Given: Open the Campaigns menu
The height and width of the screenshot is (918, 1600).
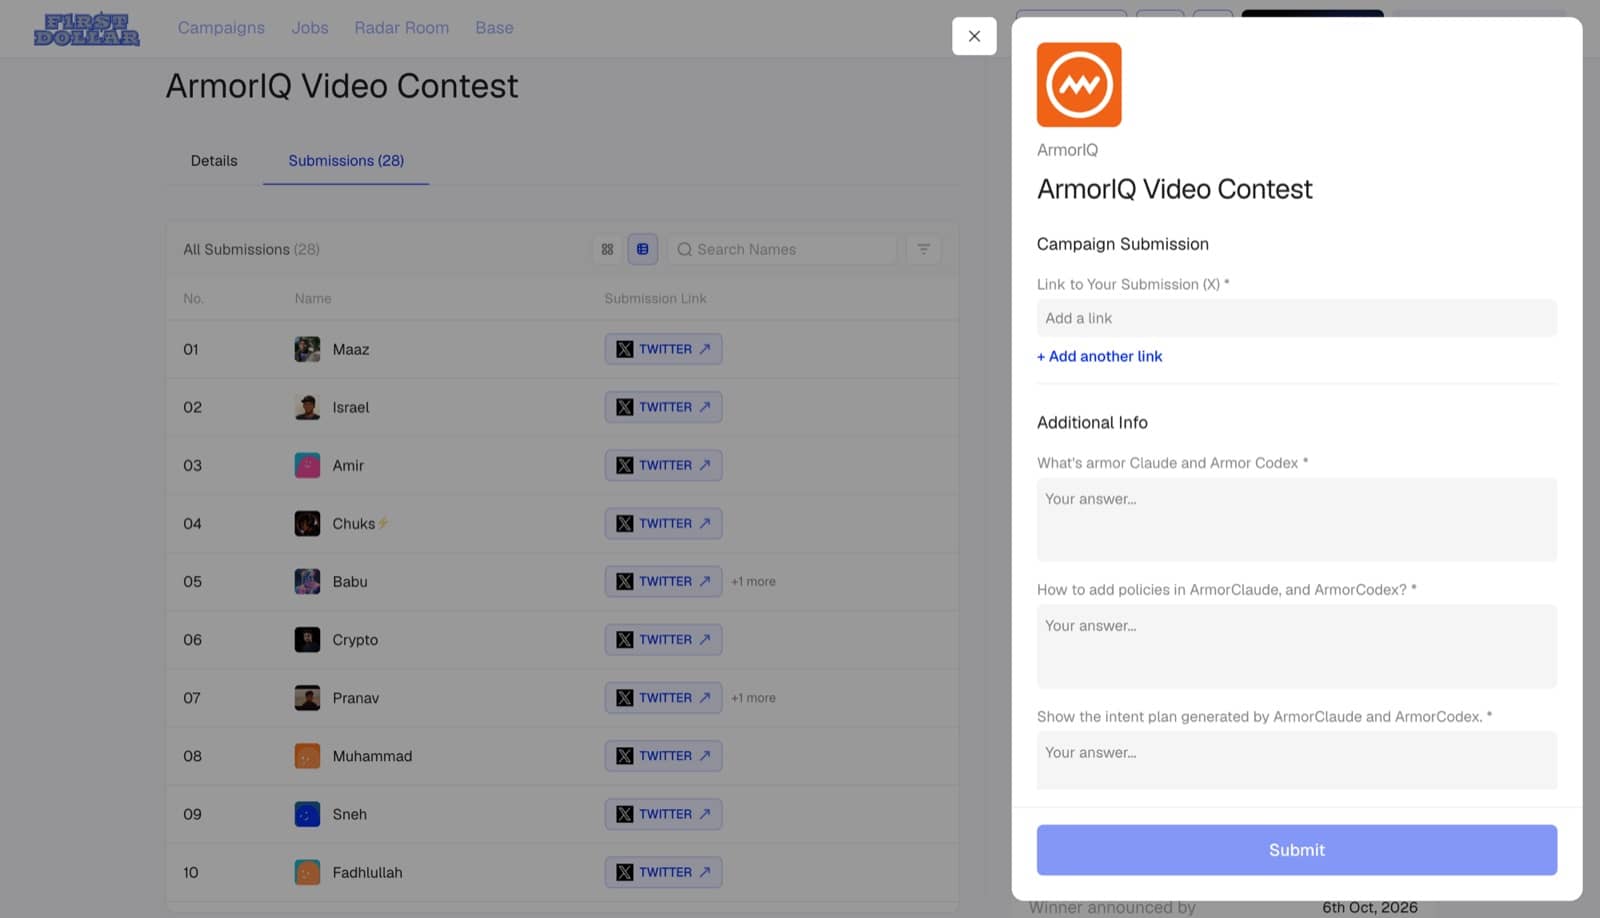Looking at the screenshot, I should click(x=221, y=28).
